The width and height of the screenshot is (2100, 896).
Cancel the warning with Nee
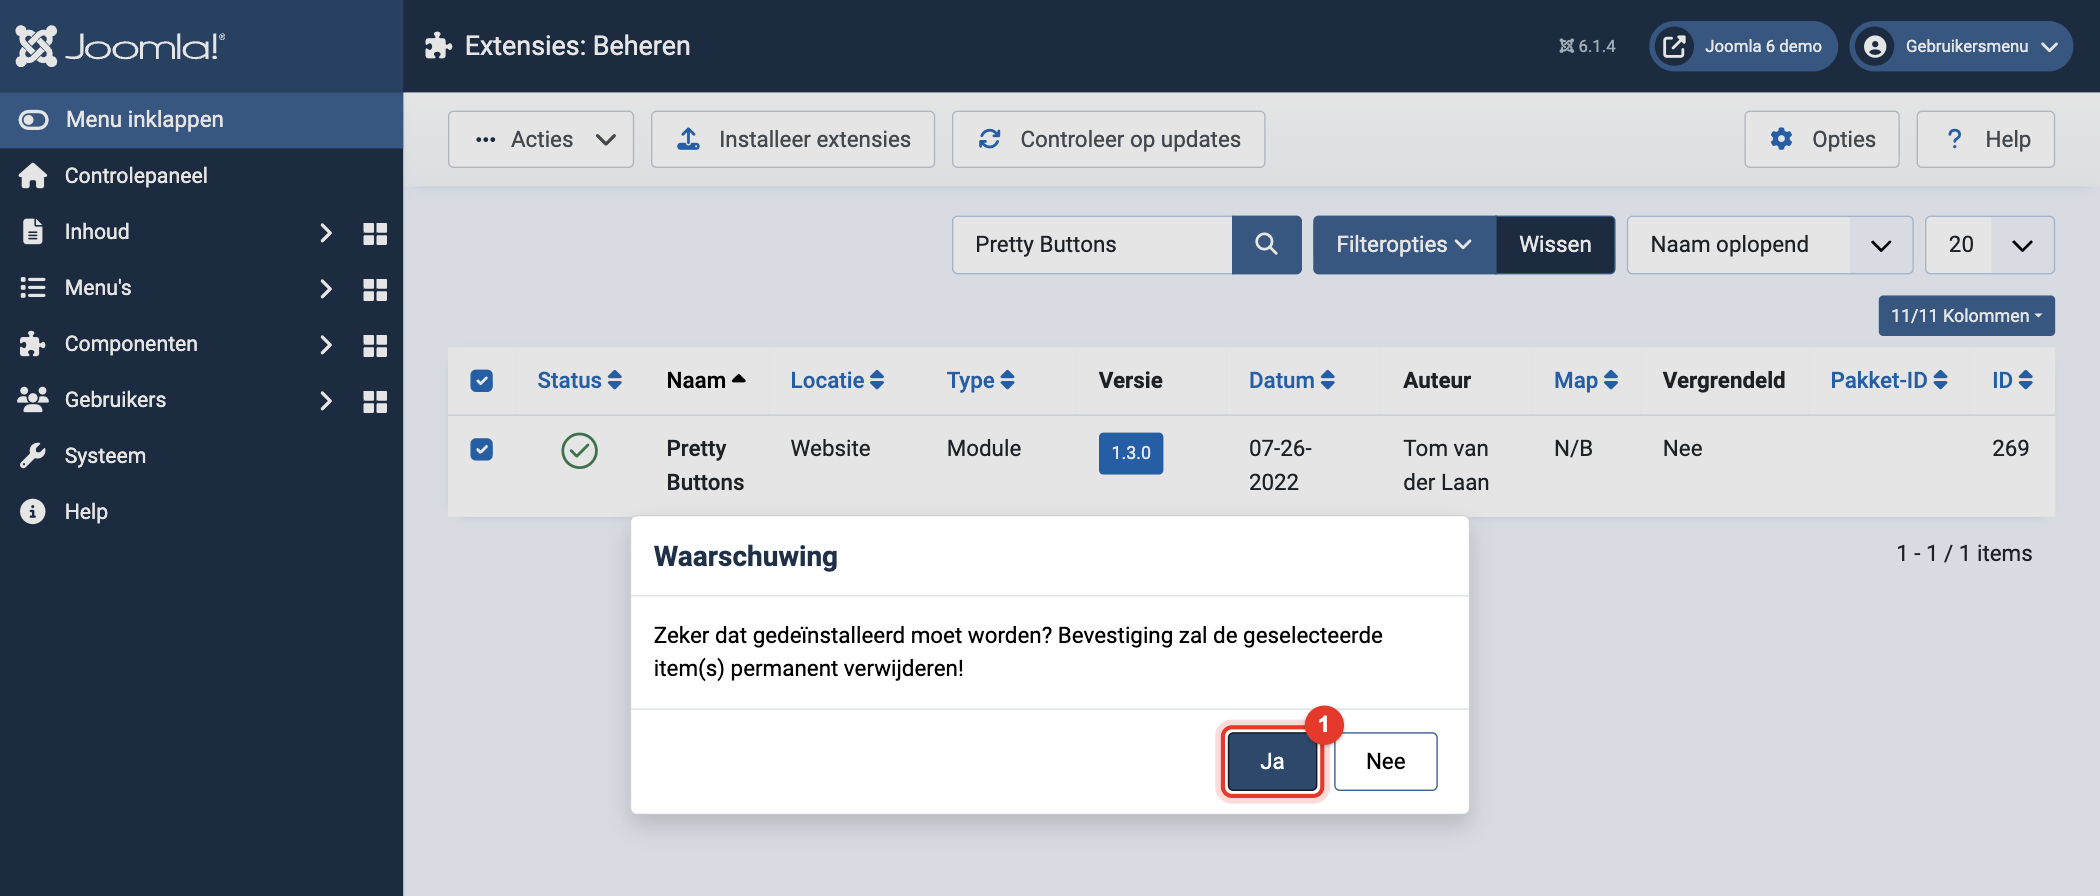1386,762
